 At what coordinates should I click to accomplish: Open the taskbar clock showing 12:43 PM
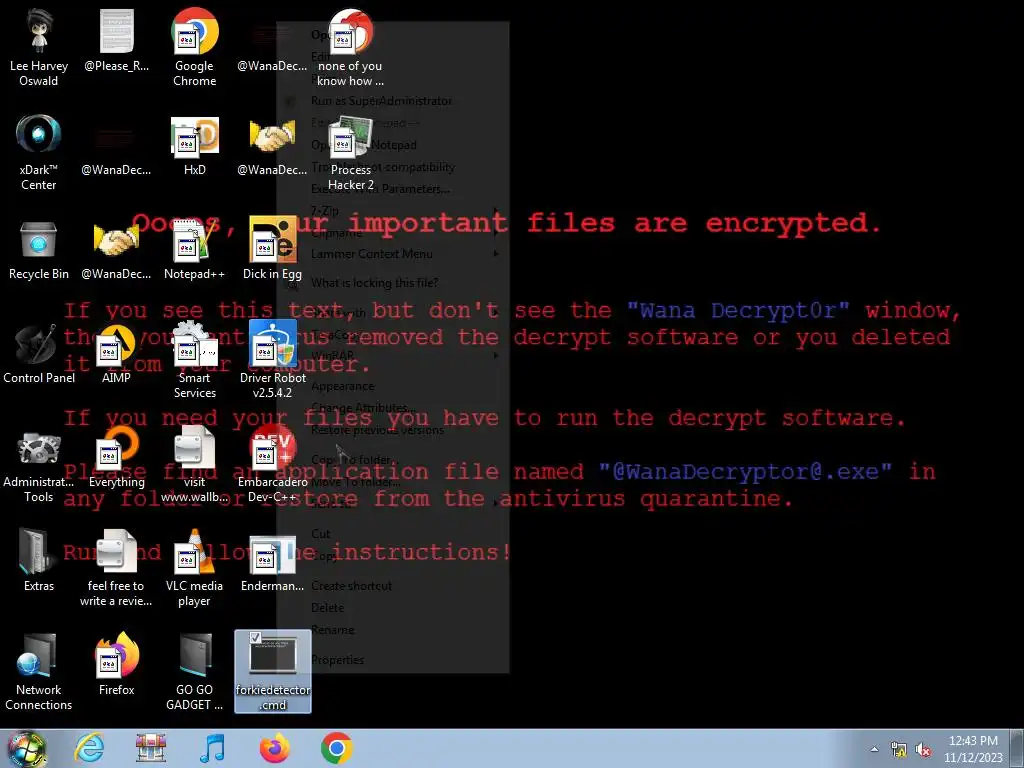tap(973, 749)
